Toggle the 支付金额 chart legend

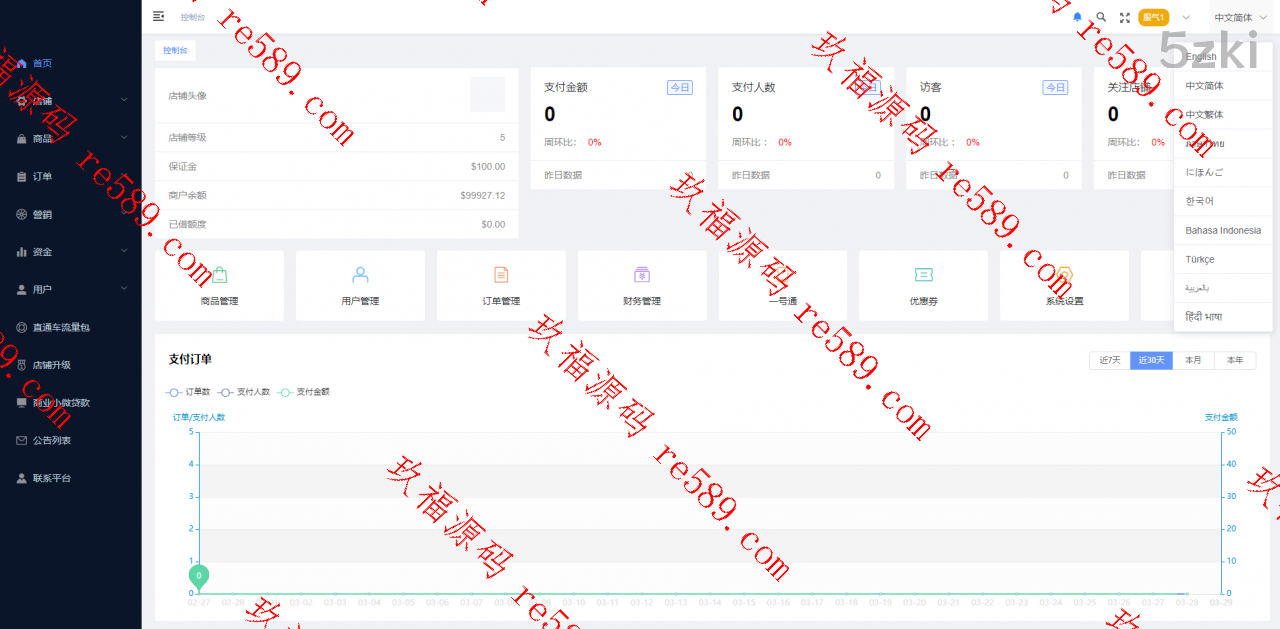(303, 392)
